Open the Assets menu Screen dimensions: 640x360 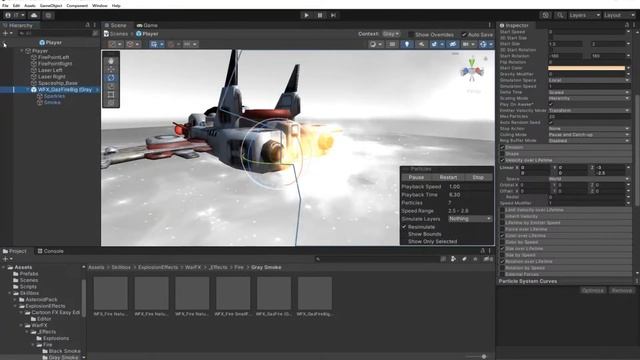click(30, 6)
